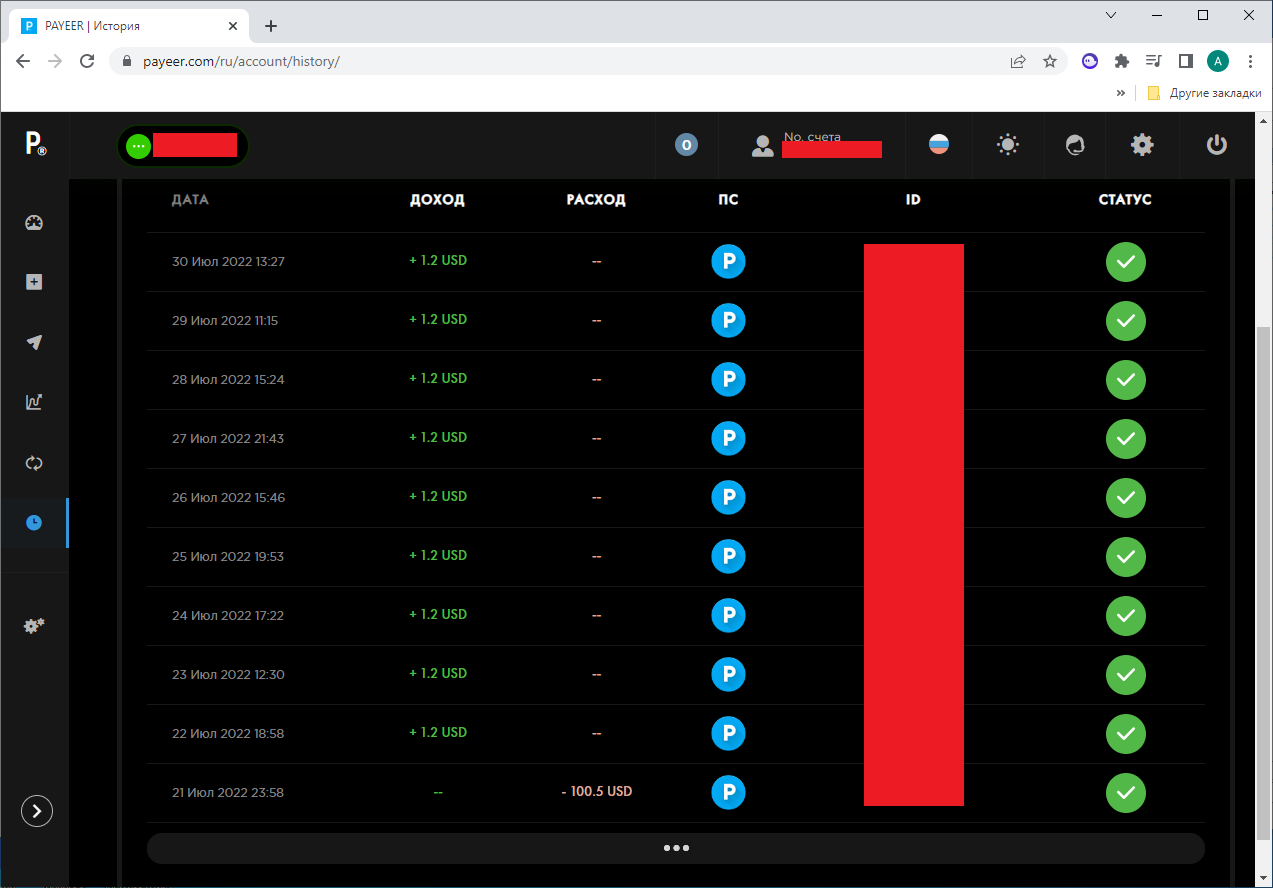Click status checkmark for 24 Июл 2022 row
The width and height of the screenshot is (1273, 888).
[x=1126, y=616]
